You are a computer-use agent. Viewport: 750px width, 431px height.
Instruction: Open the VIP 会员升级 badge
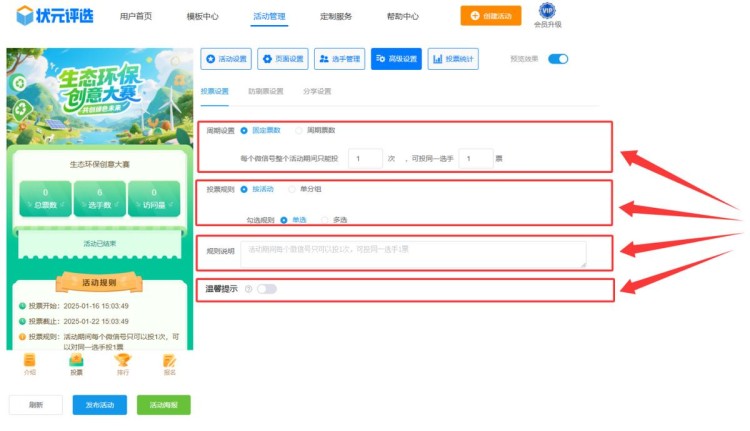tap(547, 11)
